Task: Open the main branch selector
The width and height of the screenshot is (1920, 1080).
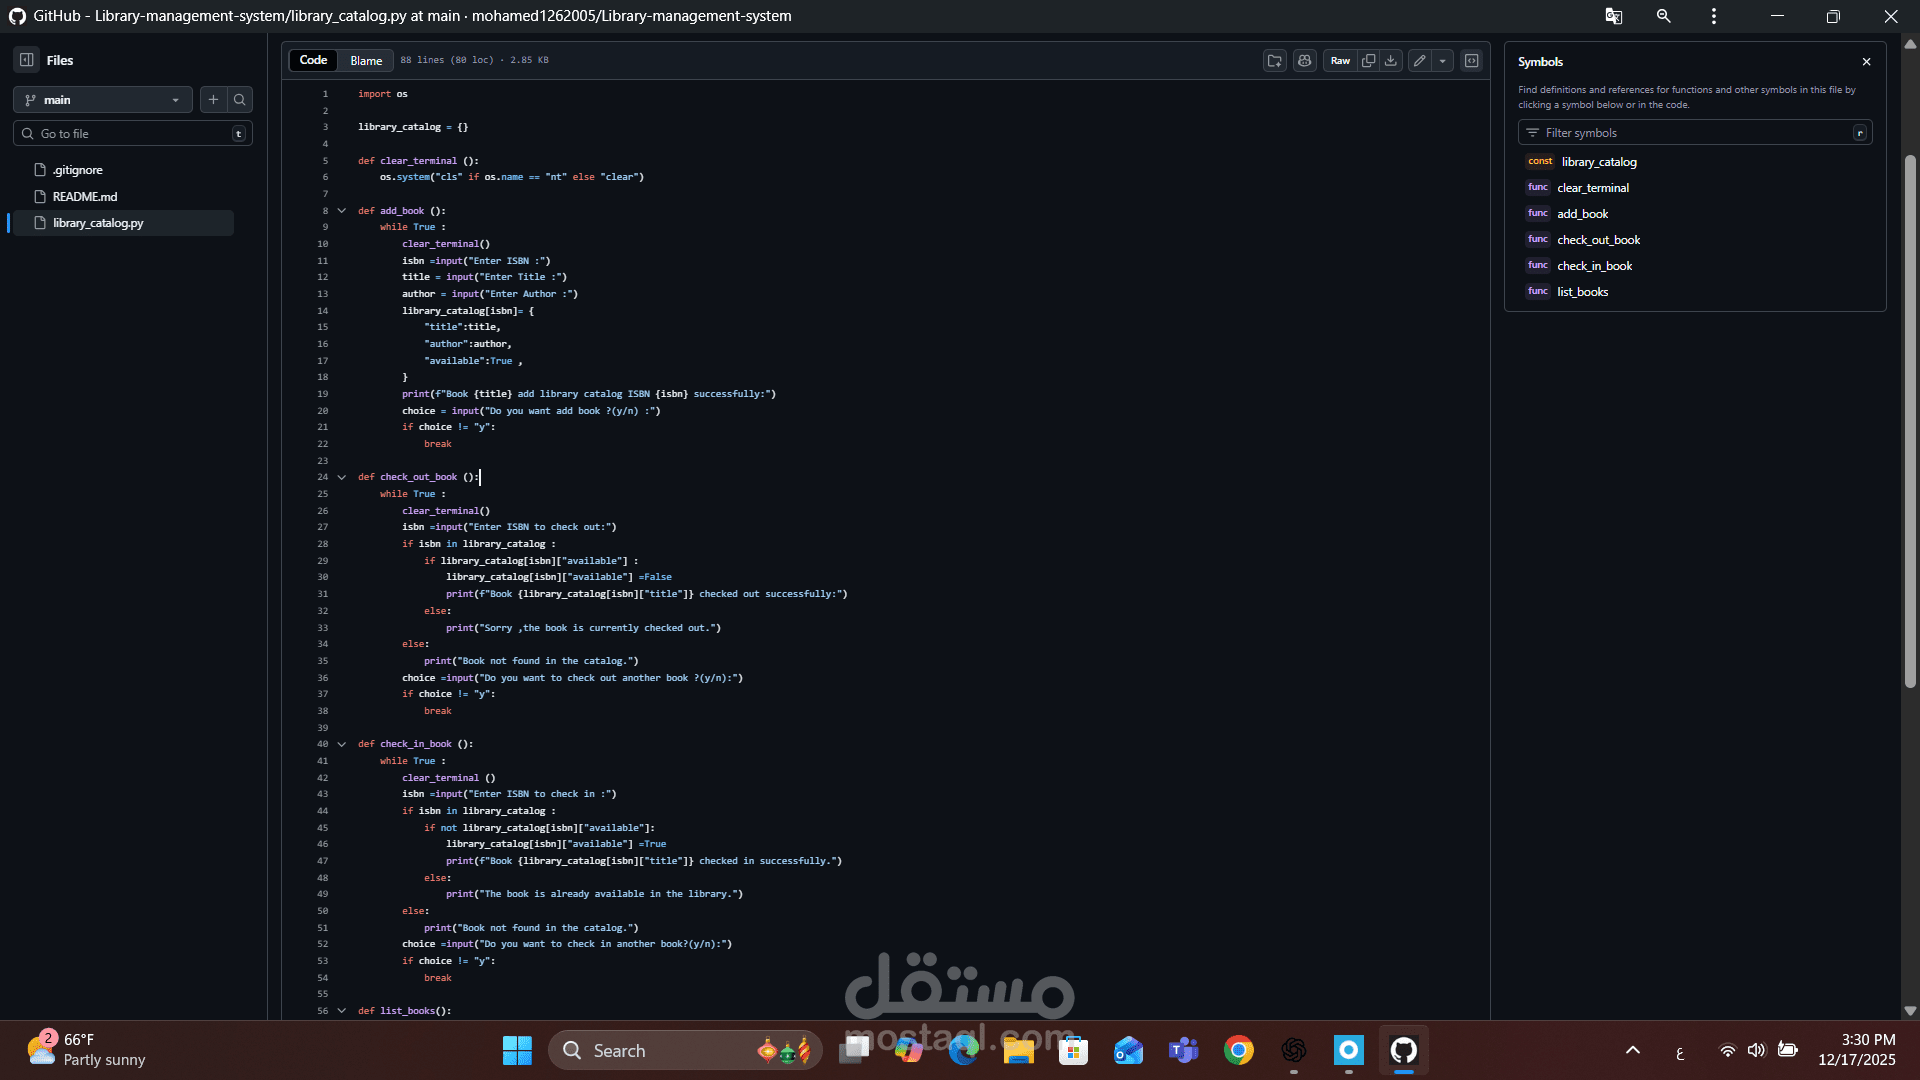Action: click(101, 99)
